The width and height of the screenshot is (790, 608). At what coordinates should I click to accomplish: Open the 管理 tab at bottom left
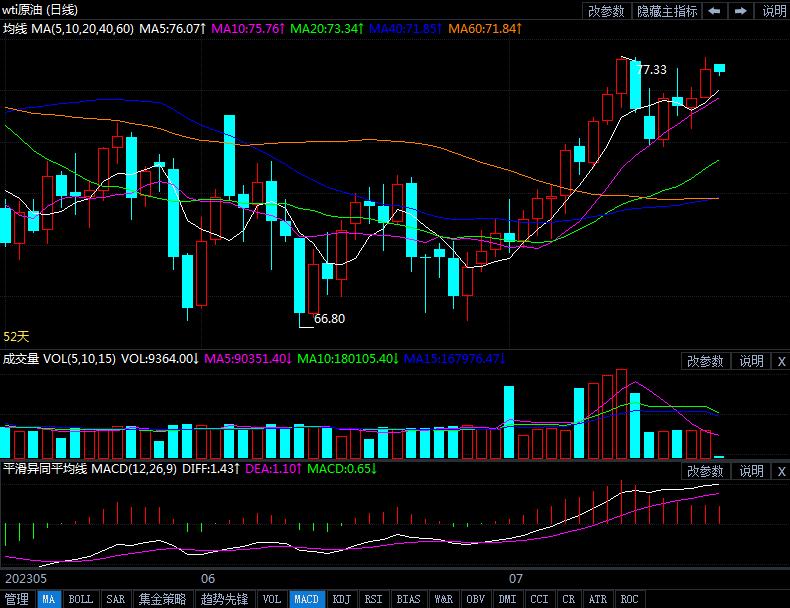click(x=17, y=599)
